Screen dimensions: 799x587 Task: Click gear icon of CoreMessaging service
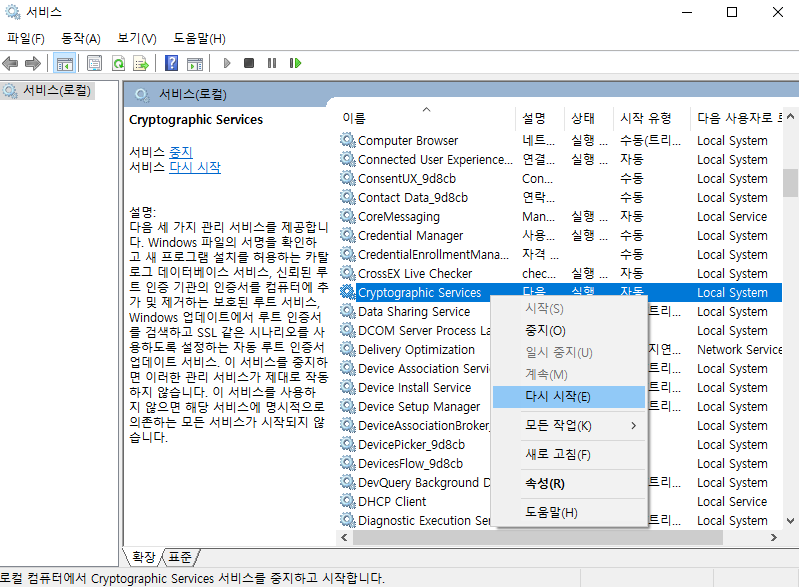[x=348, y=216]
